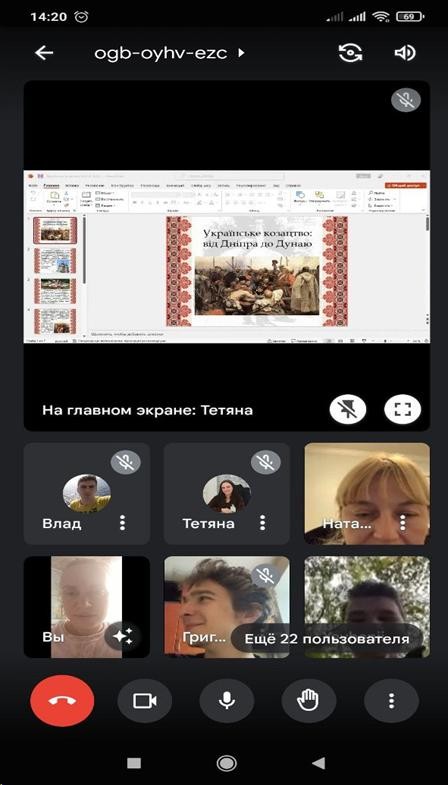Open more options in bottom call bar
This screenshot has height=785, width=448.
[391, 700]
